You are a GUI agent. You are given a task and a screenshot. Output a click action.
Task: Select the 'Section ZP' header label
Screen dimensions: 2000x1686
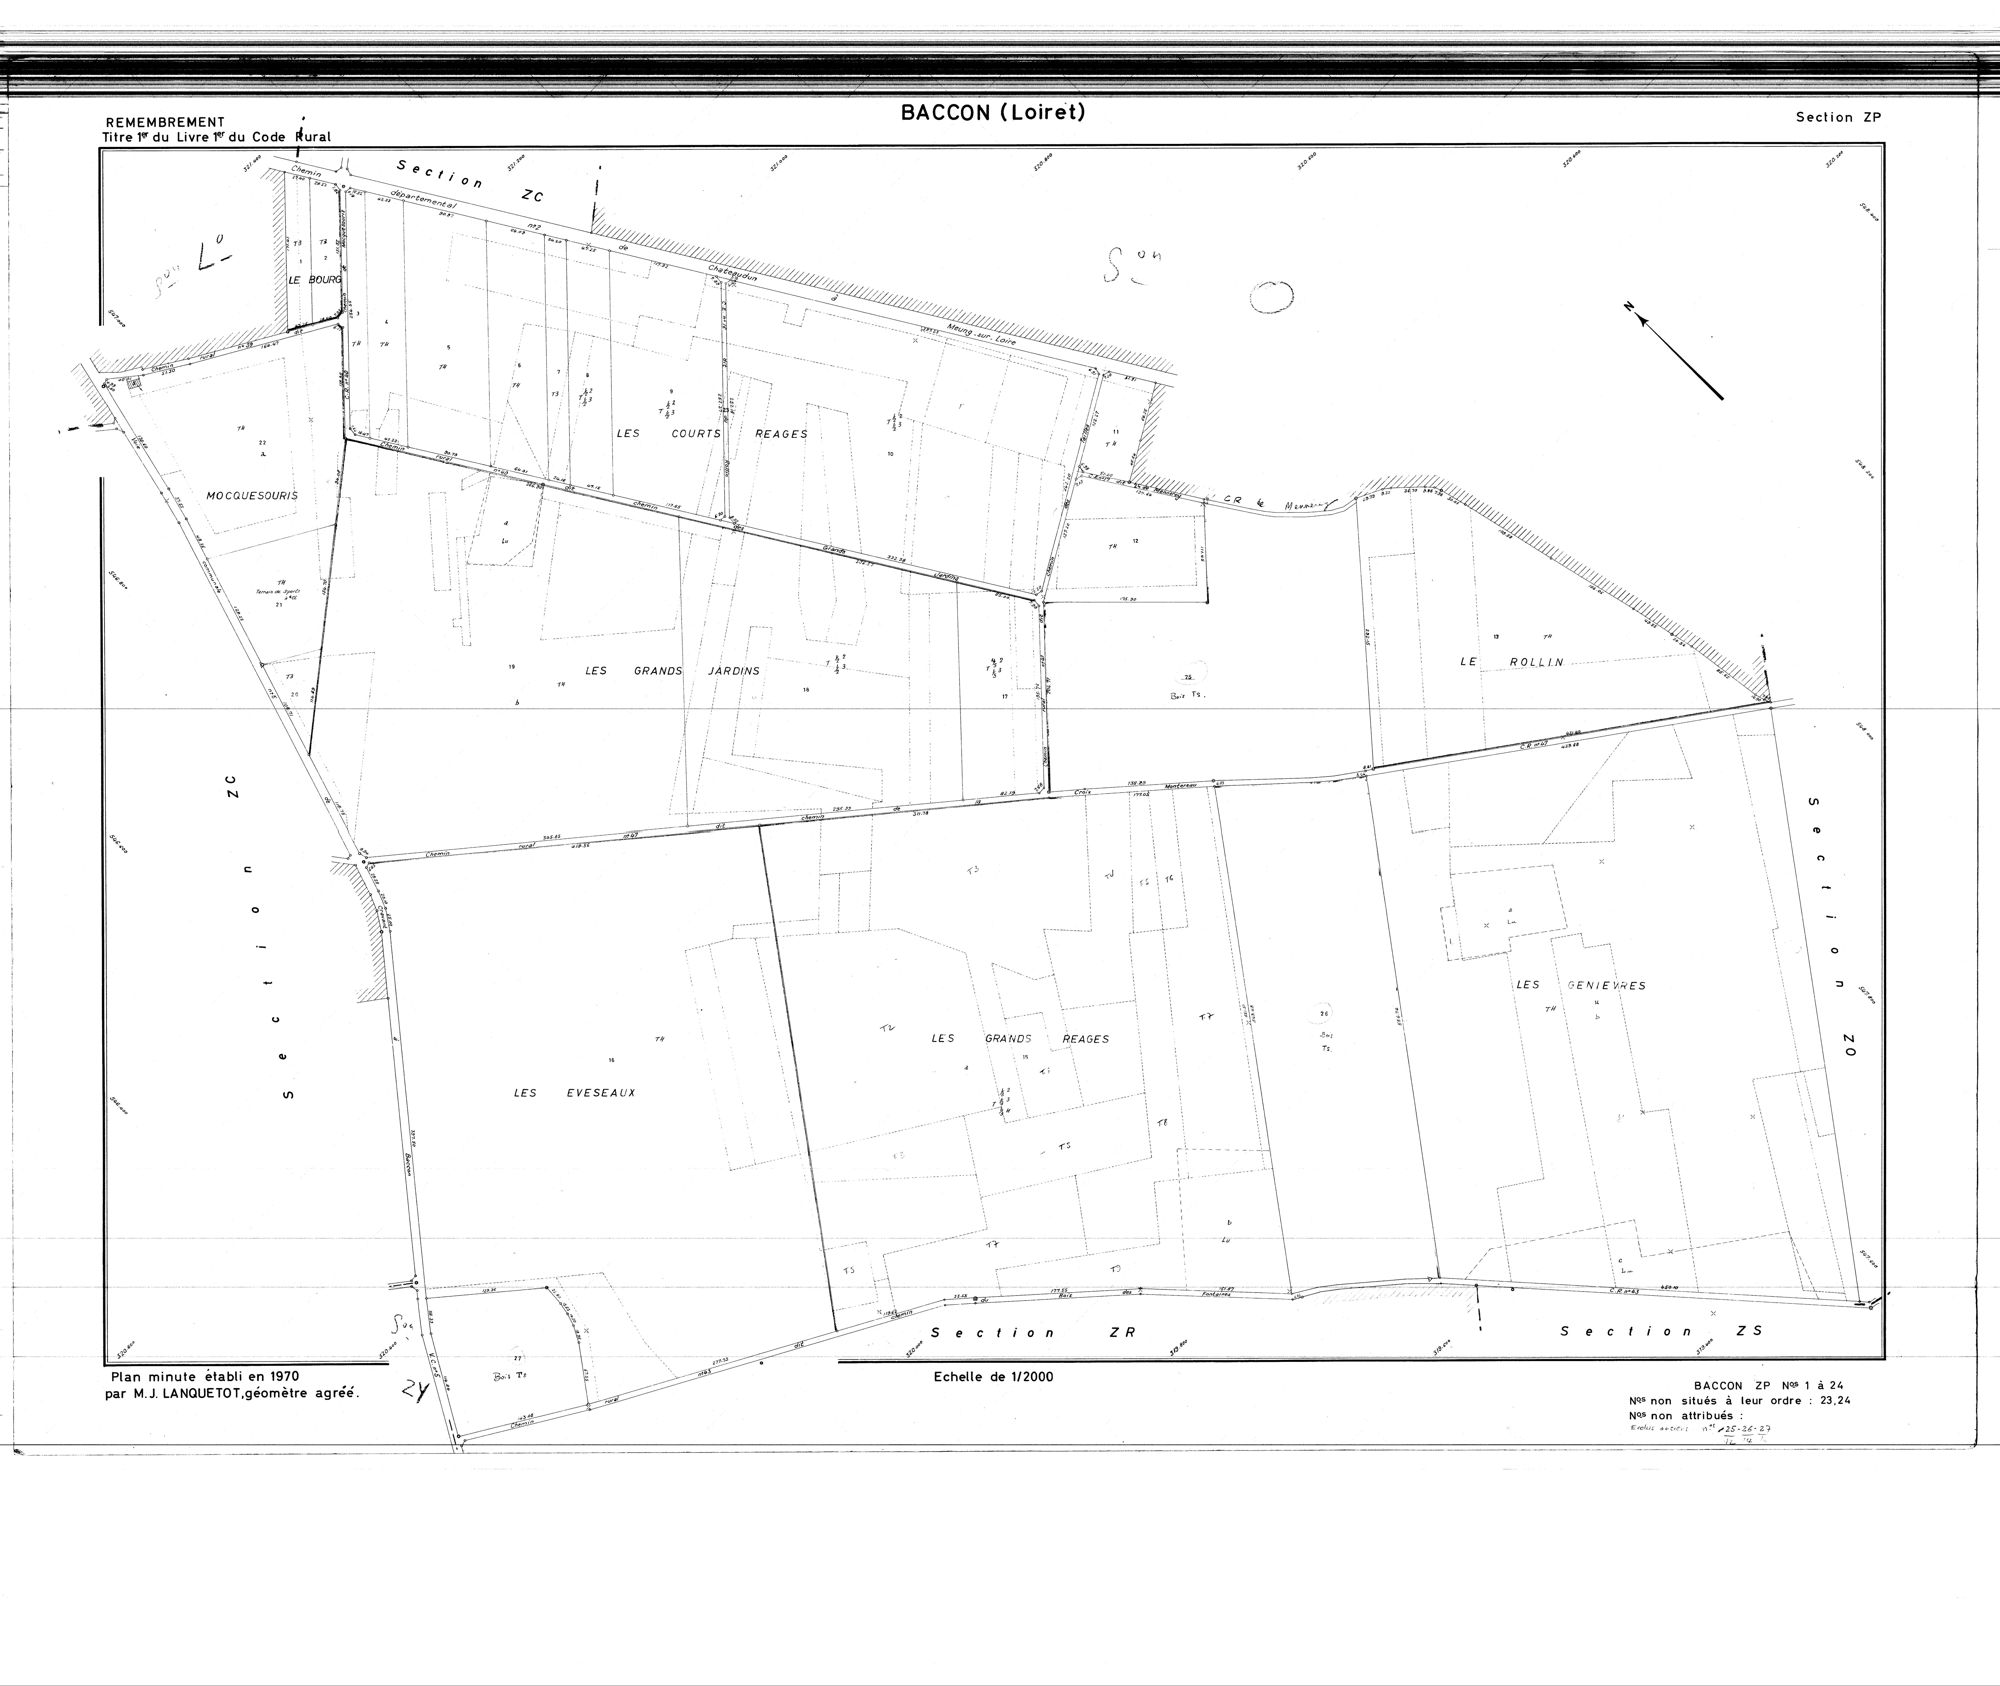(x=1838, y=117)
